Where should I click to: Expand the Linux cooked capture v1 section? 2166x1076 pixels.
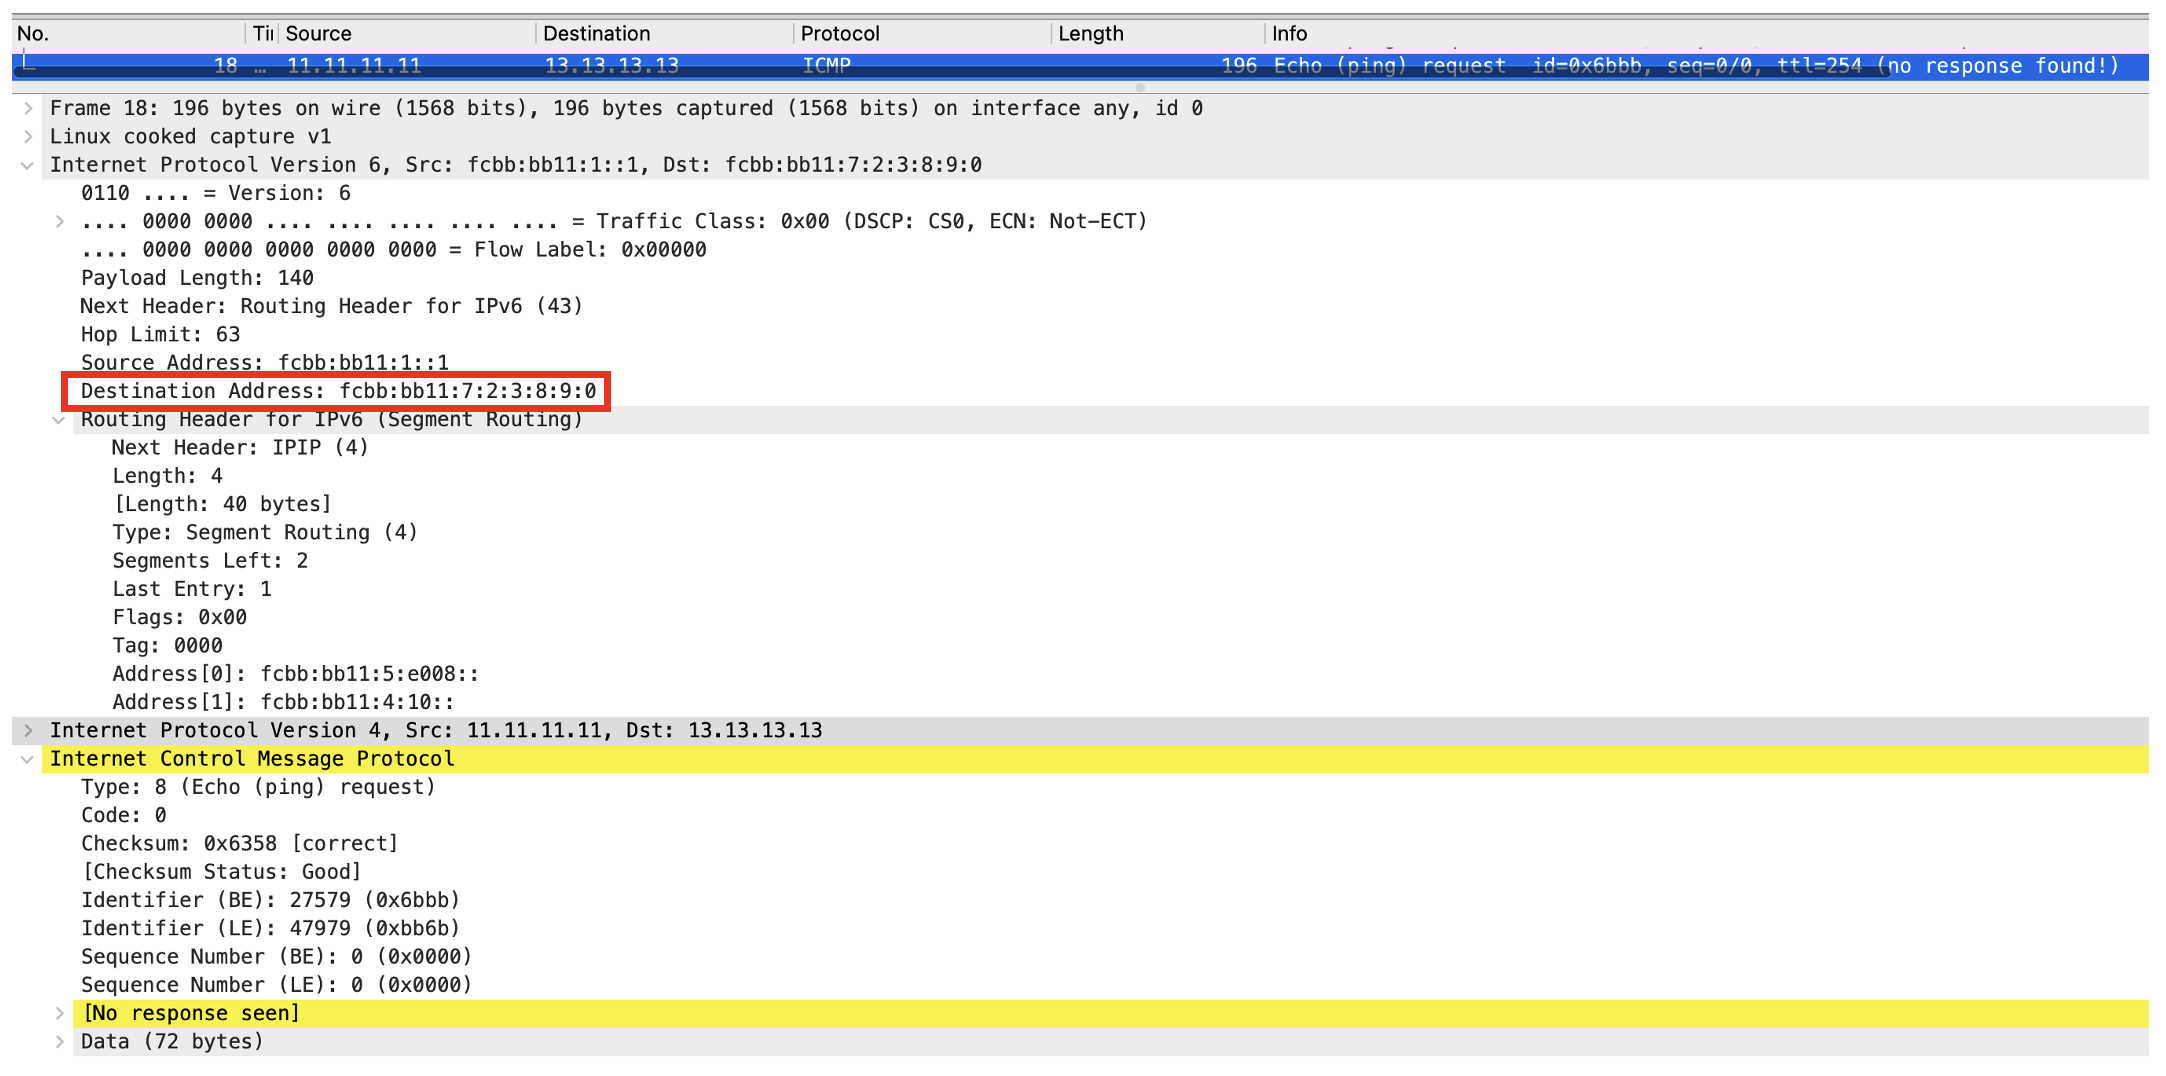coord(28,136)
